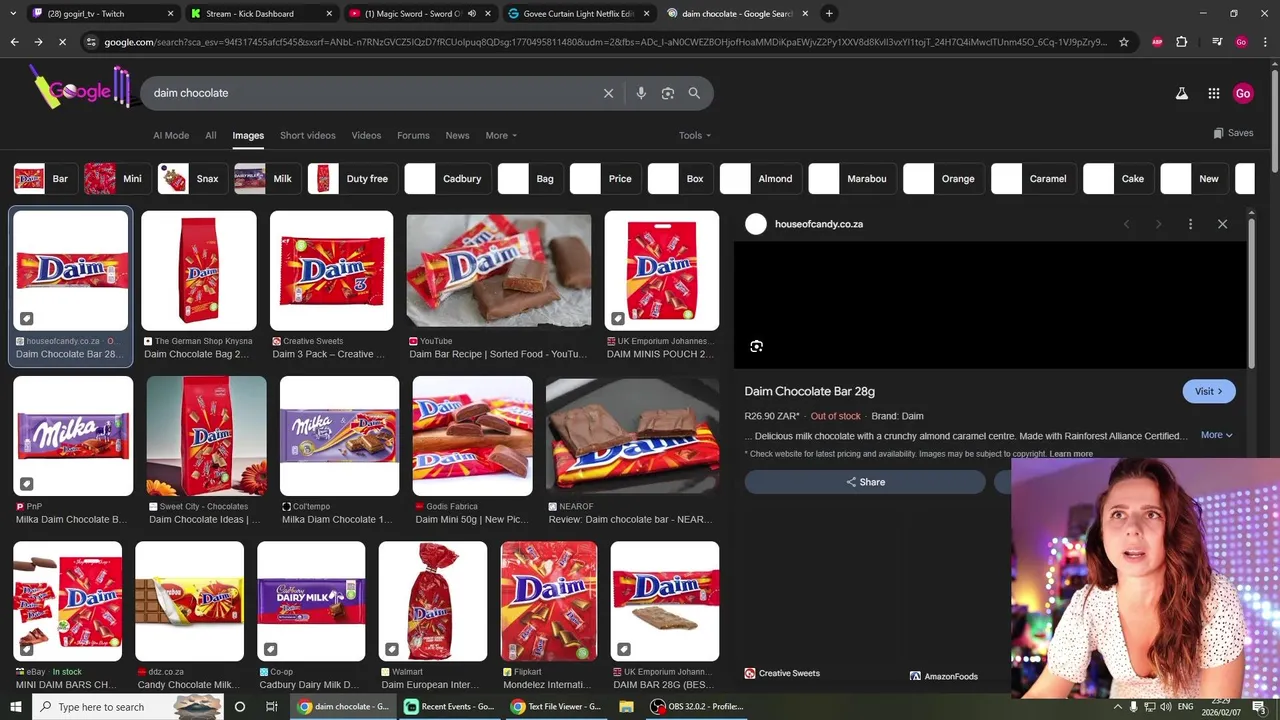Open the Learn more copyright link
1280x720 pixels.
(1071, 454)
